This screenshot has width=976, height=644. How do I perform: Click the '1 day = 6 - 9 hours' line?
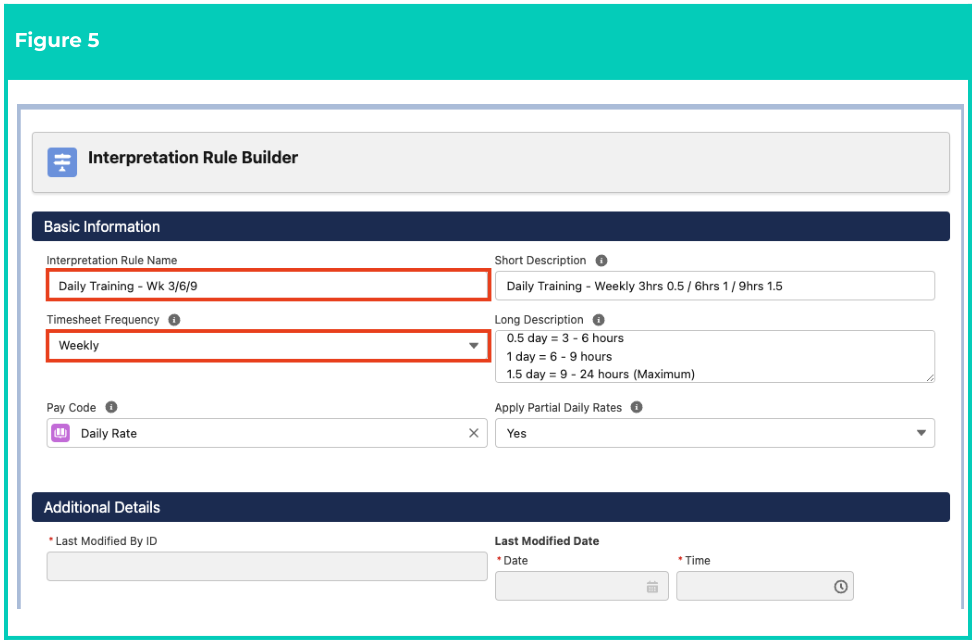point(559,357)
